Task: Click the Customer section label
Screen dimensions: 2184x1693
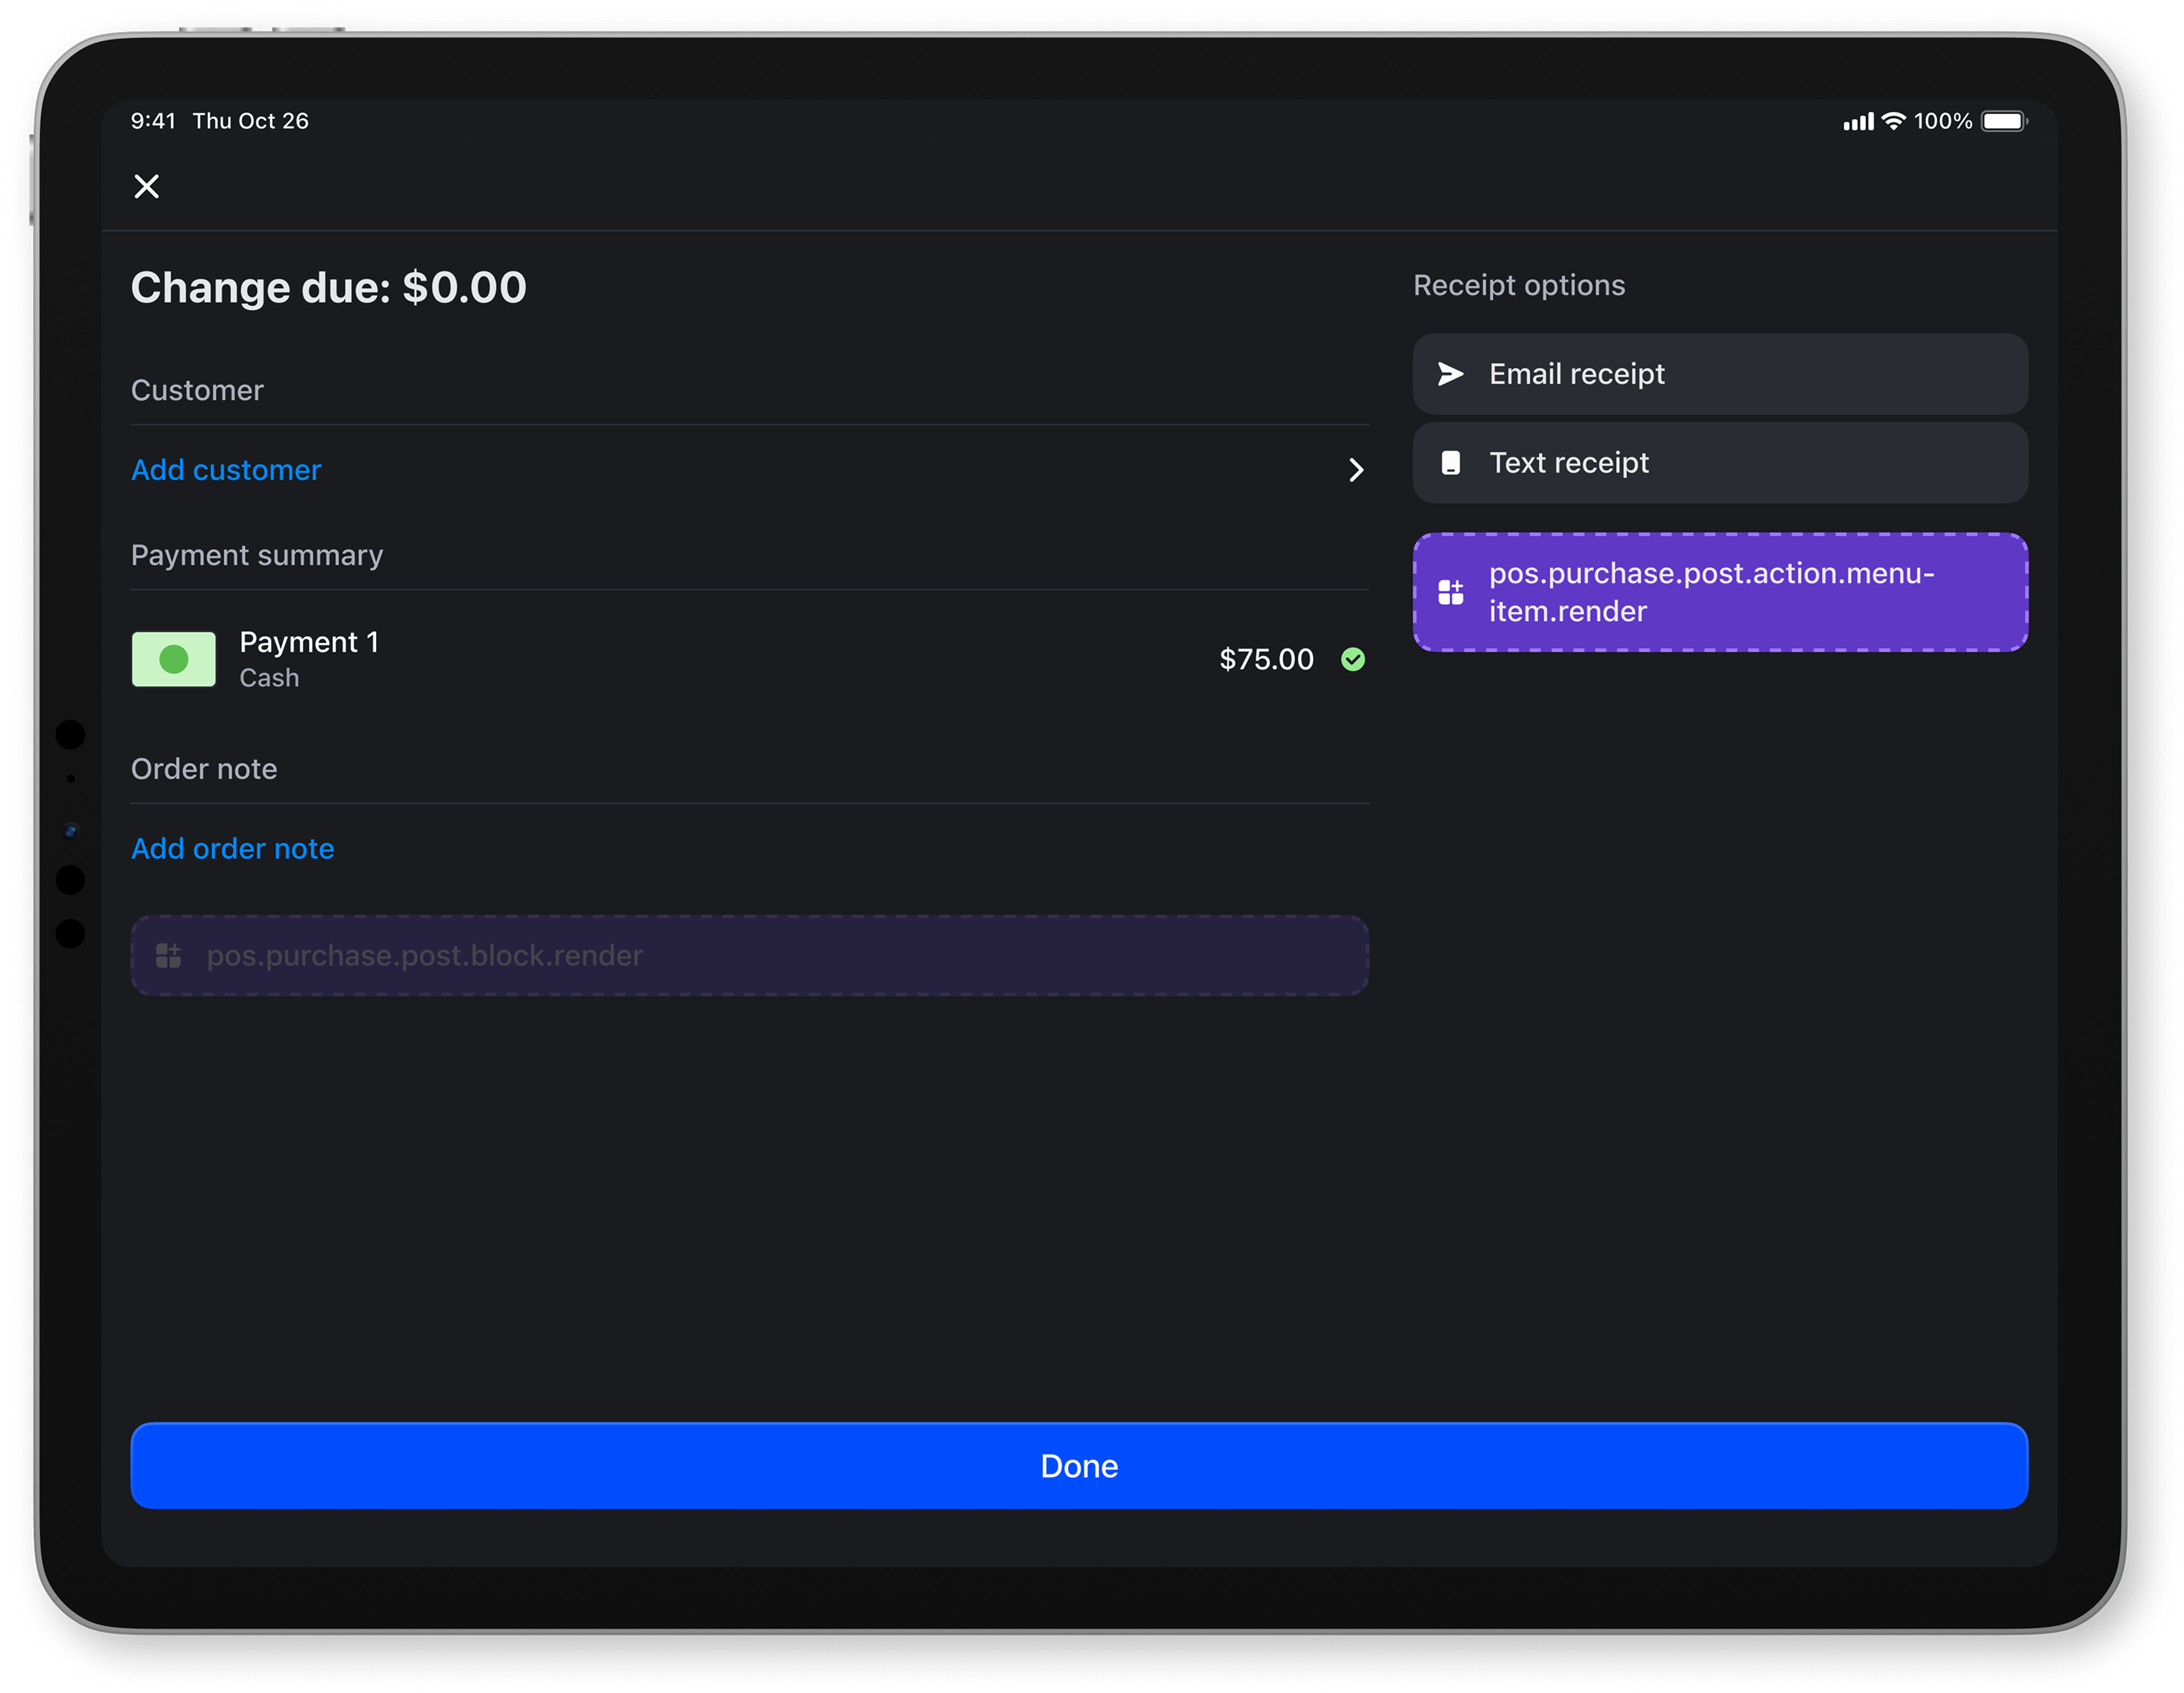Action: click(197, 390)
